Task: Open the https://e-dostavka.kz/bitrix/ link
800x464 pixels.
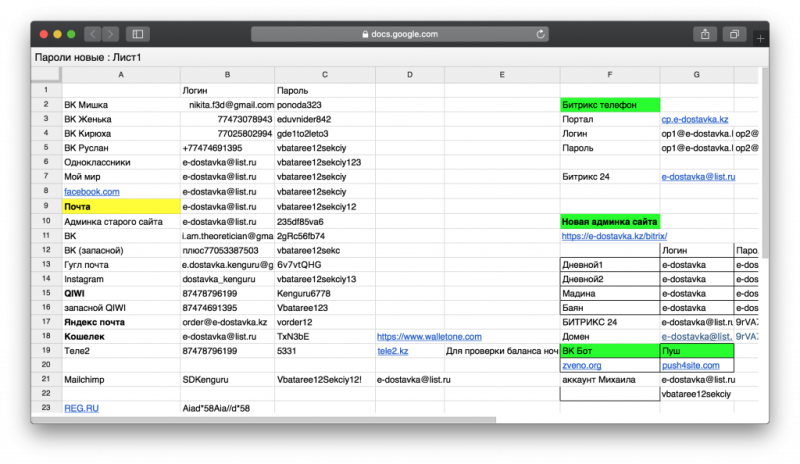Action: (614, 236)
